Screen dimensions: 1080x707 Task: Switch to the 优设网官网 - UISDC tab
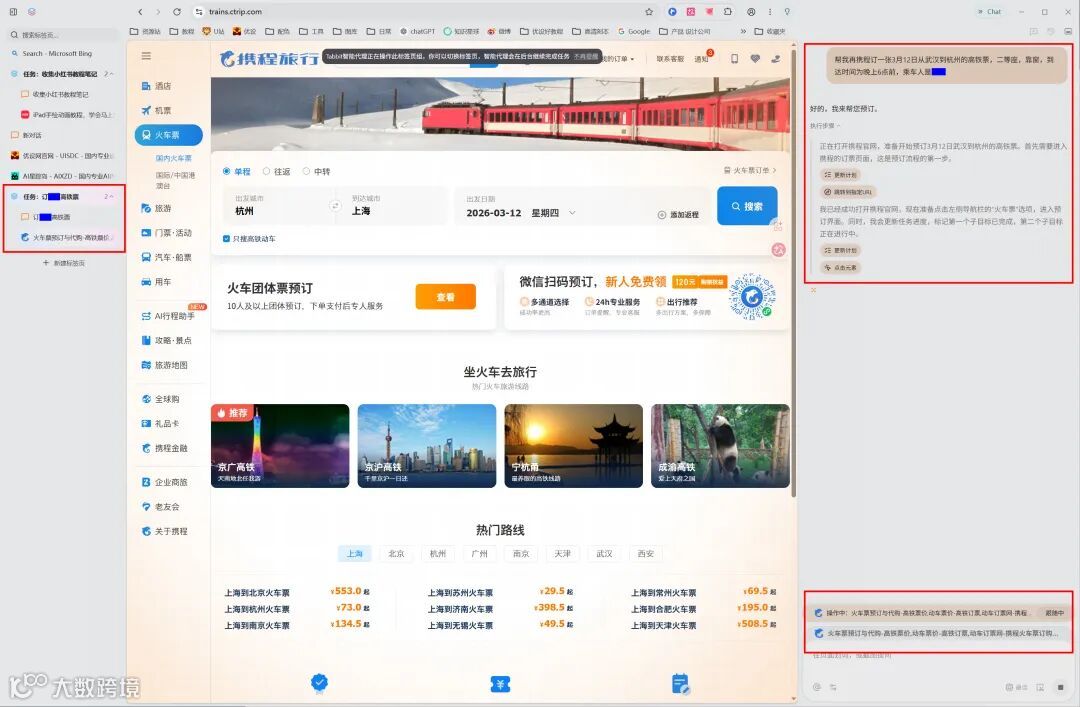coord(61,156)
